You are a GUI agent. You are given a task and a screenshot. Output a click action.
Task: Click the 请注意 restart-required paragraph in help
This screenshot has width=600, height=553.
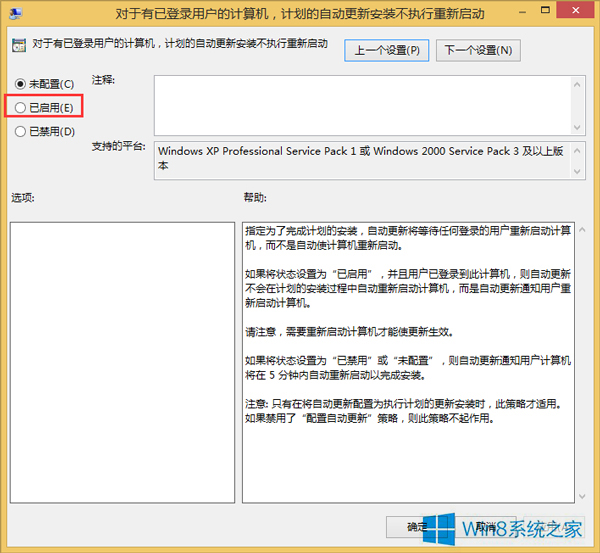[x=349, y=332]
